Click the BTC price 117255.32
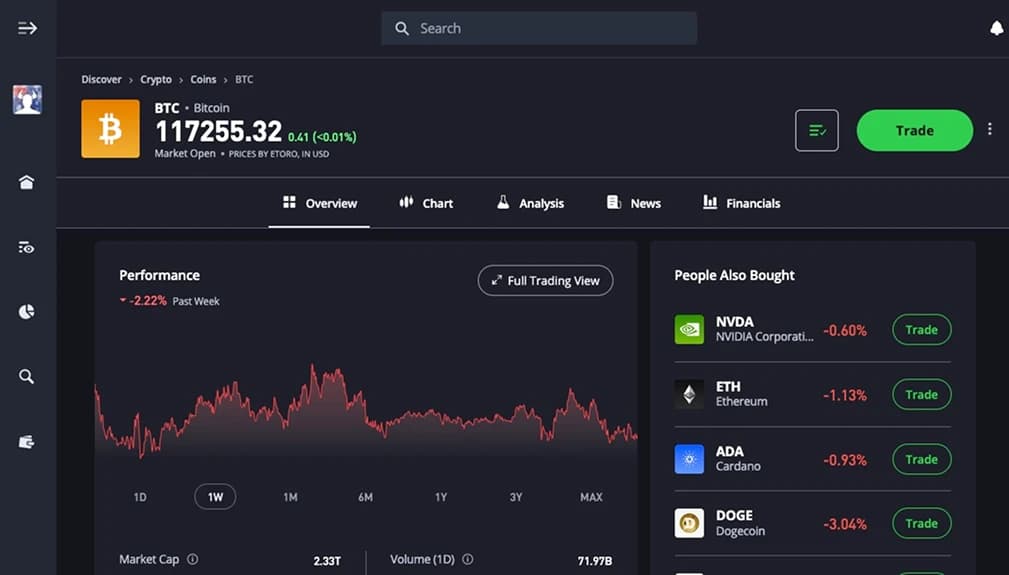The image size is (1009, 575). coord(219,131)
